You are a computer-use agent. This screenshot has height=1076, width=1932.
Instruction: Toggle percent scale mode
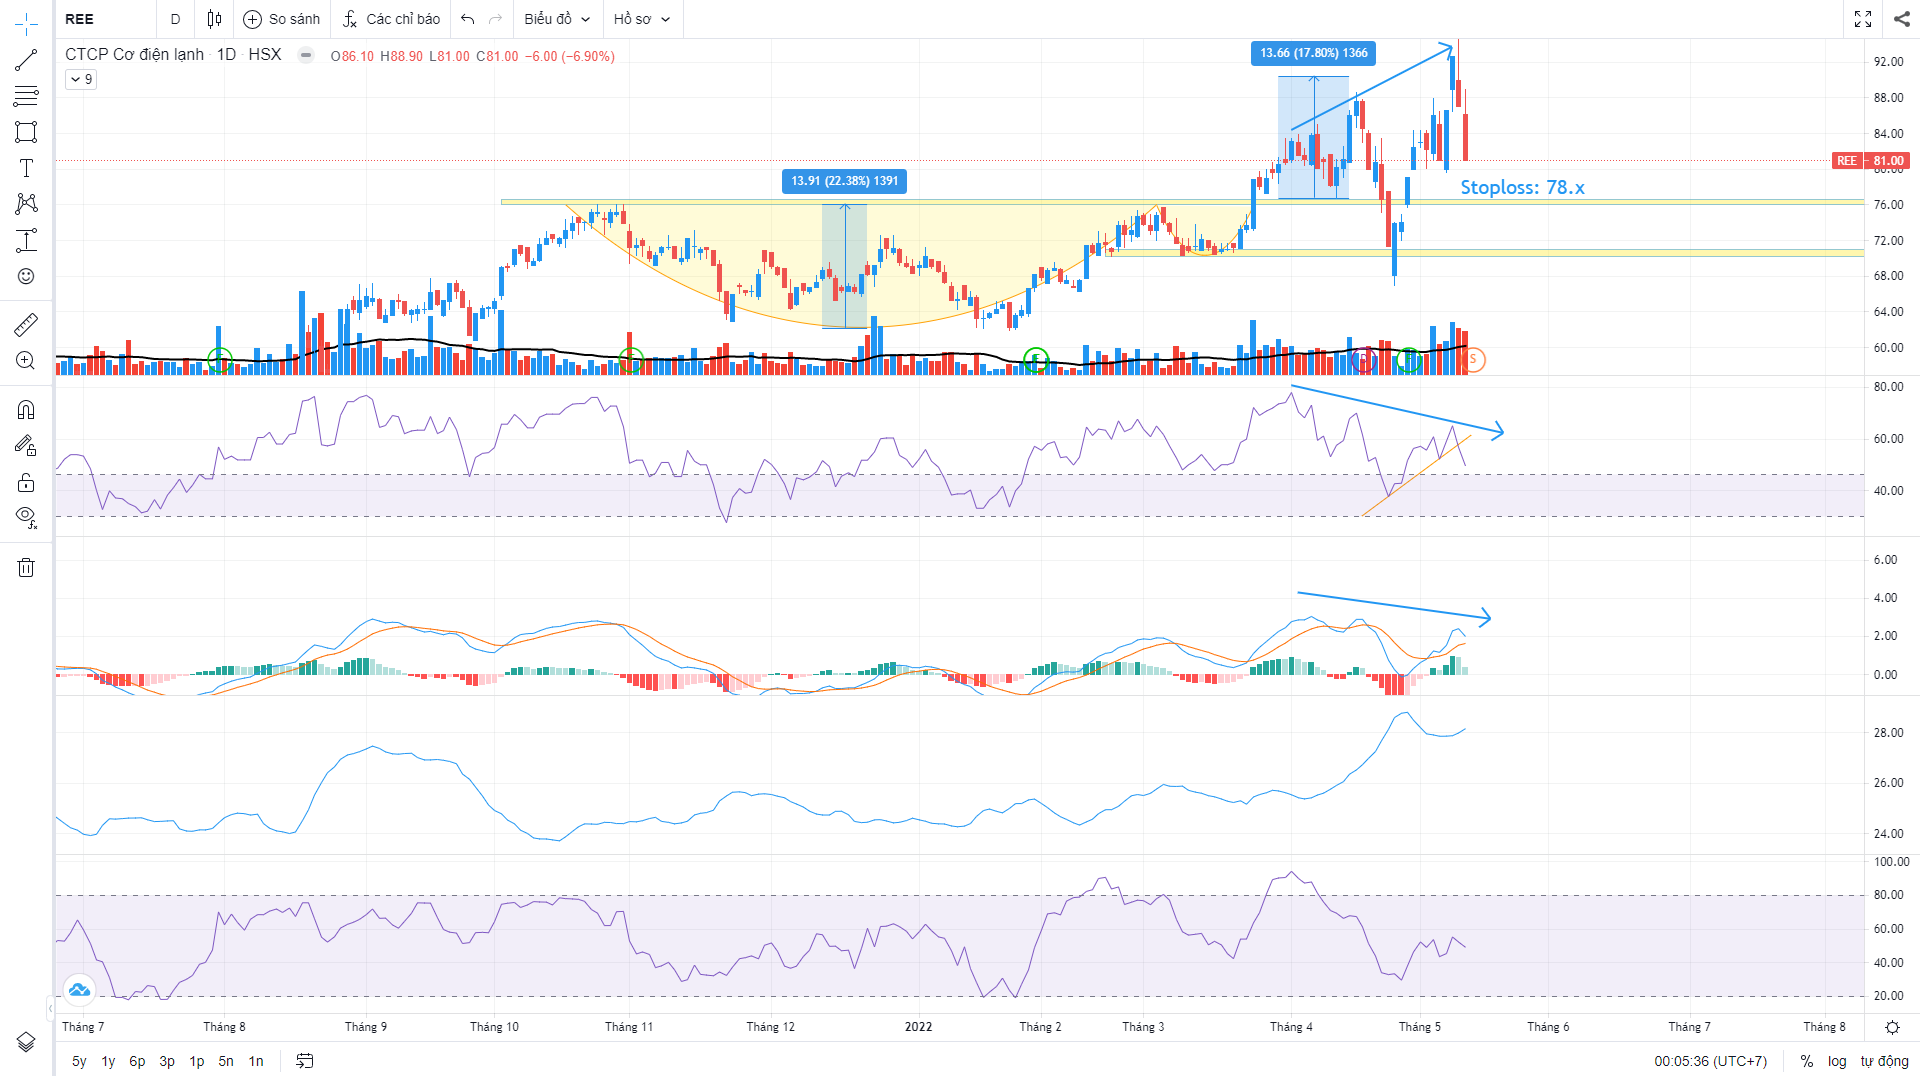coord(1807,1061)
